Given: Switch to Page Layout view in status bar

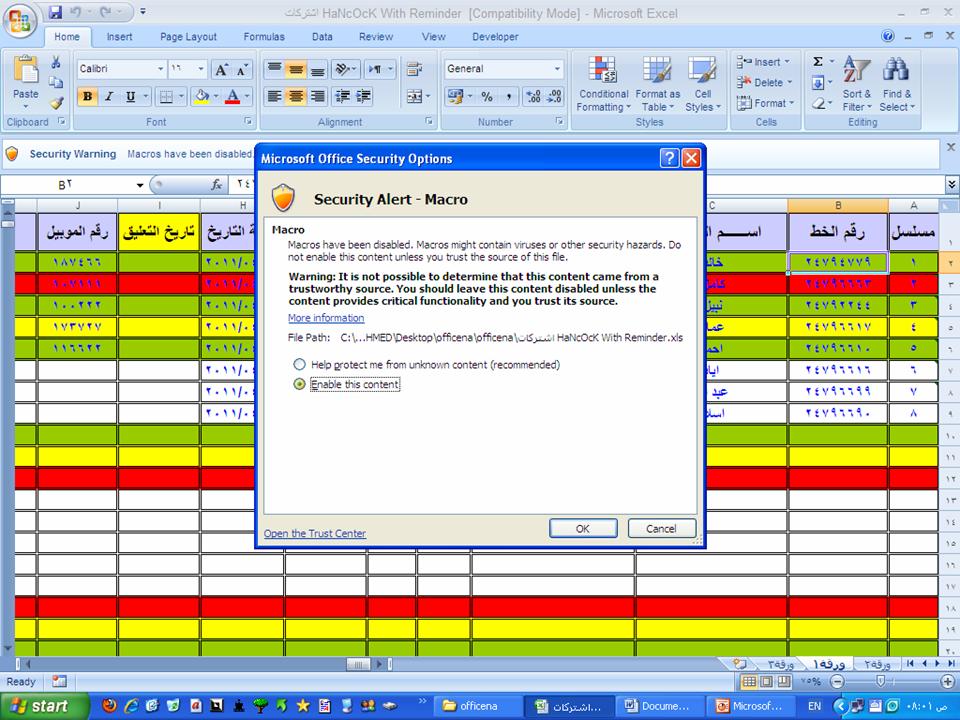Looking at the screenshot, I should click(x=767, y=681).
